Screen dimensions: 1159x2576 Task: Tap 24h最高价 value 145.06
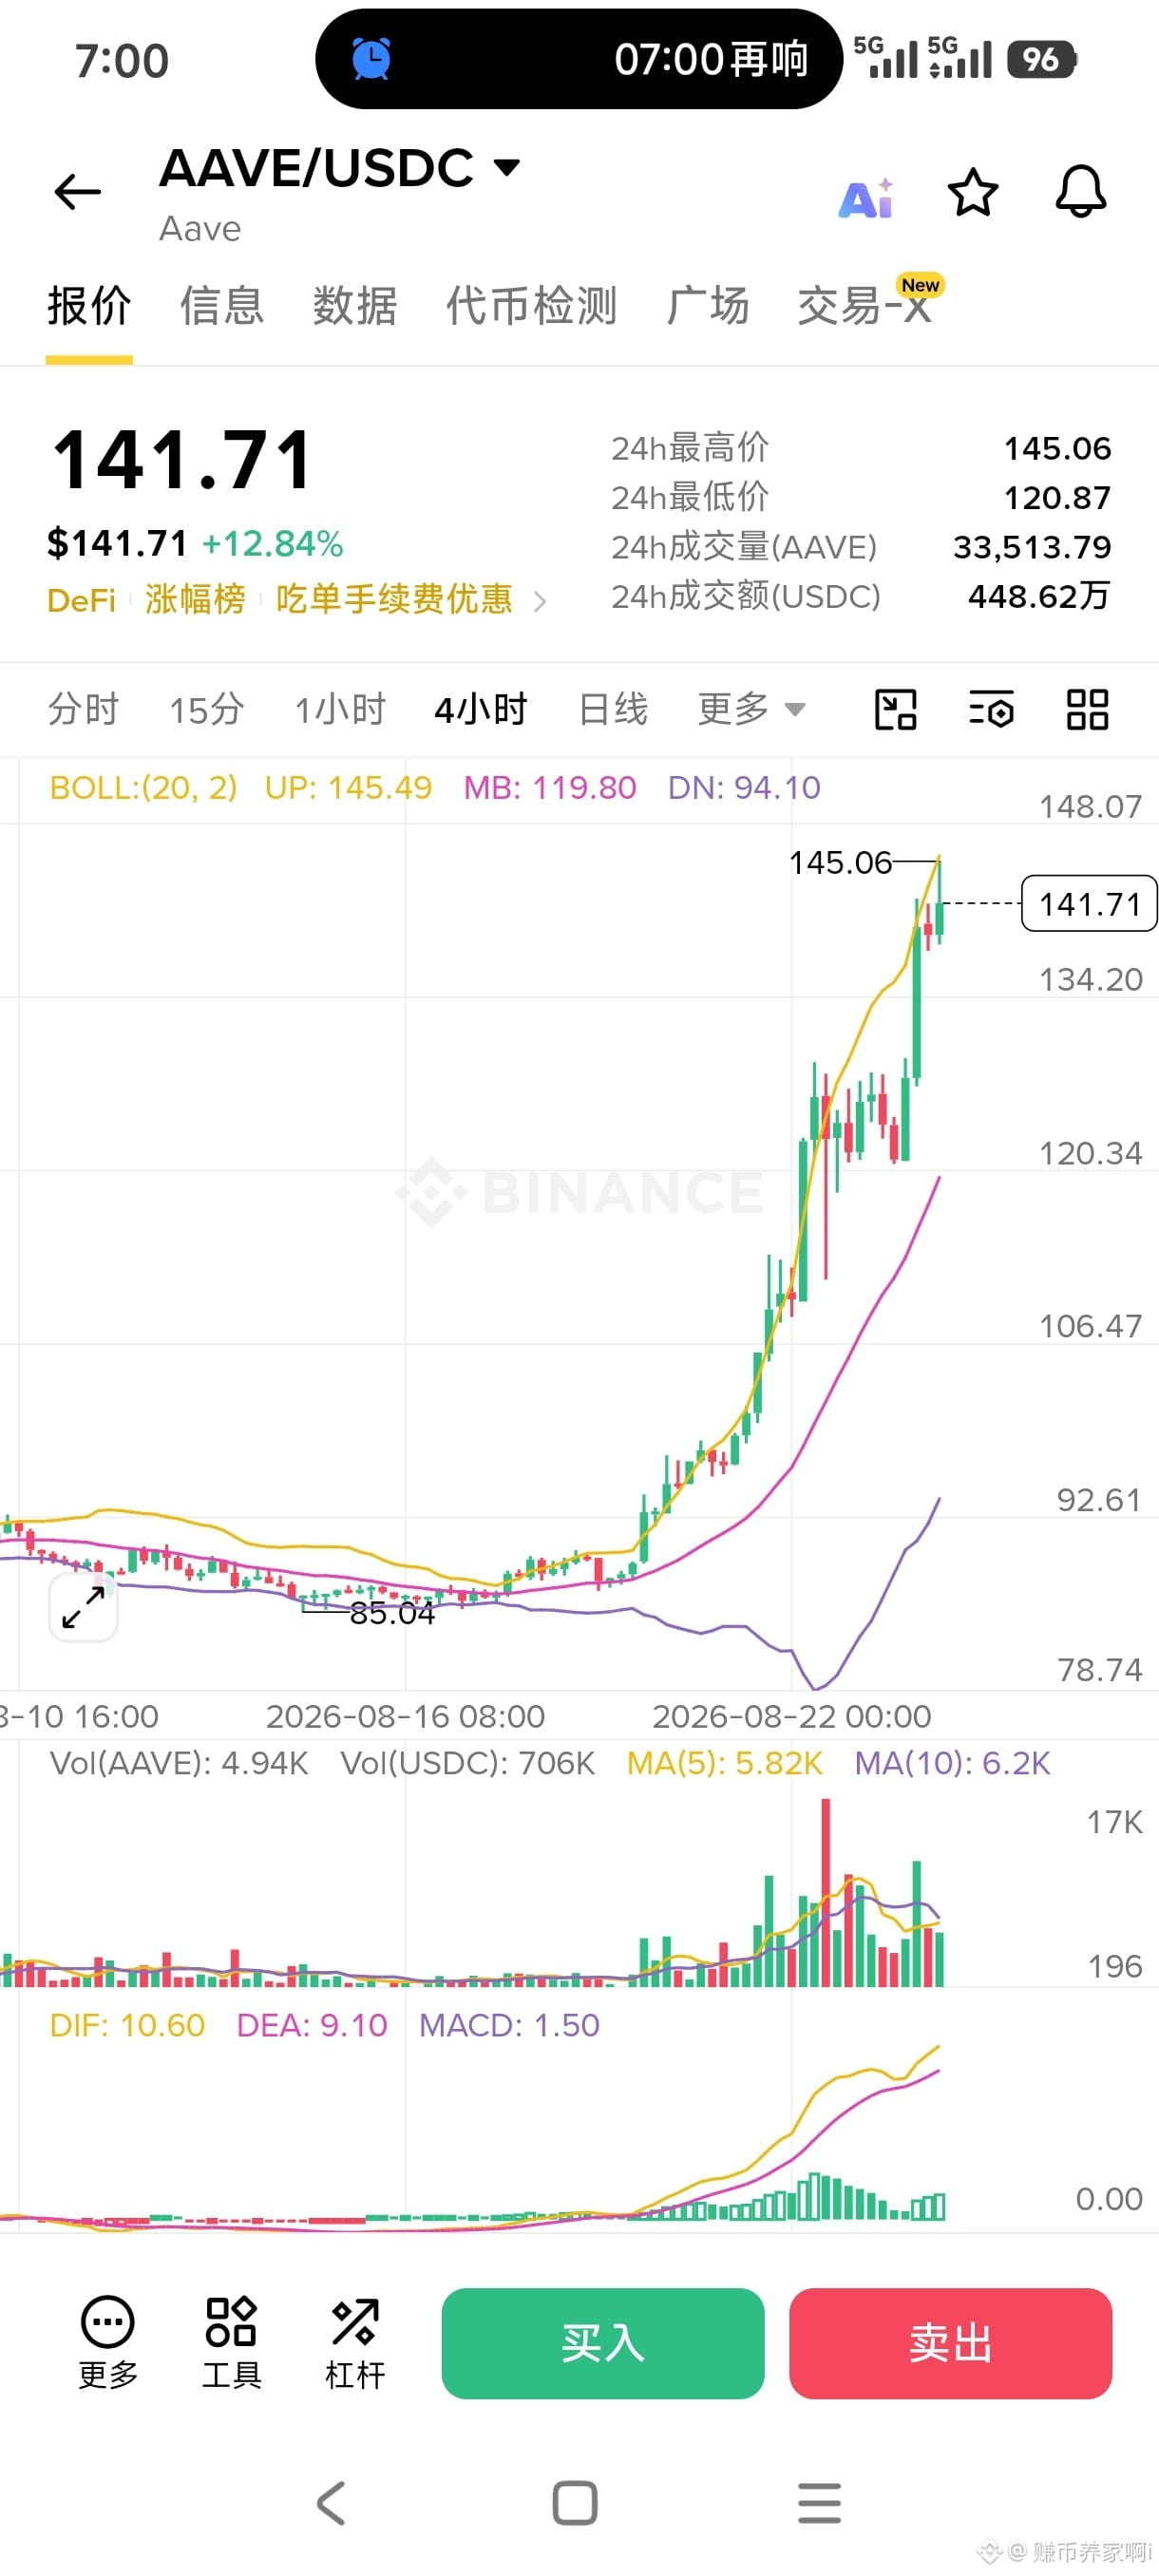tap(1057, 449)
